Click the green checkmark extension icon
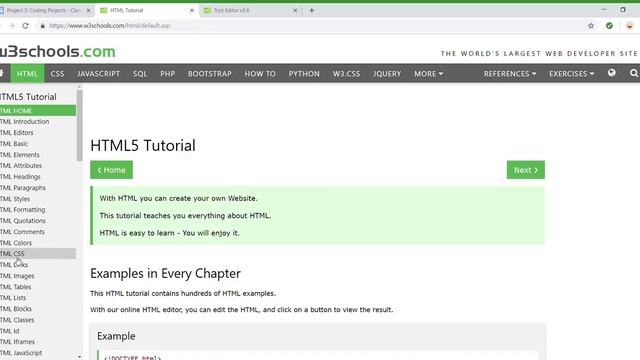This screenshot has width=640, height=360. 609,26
